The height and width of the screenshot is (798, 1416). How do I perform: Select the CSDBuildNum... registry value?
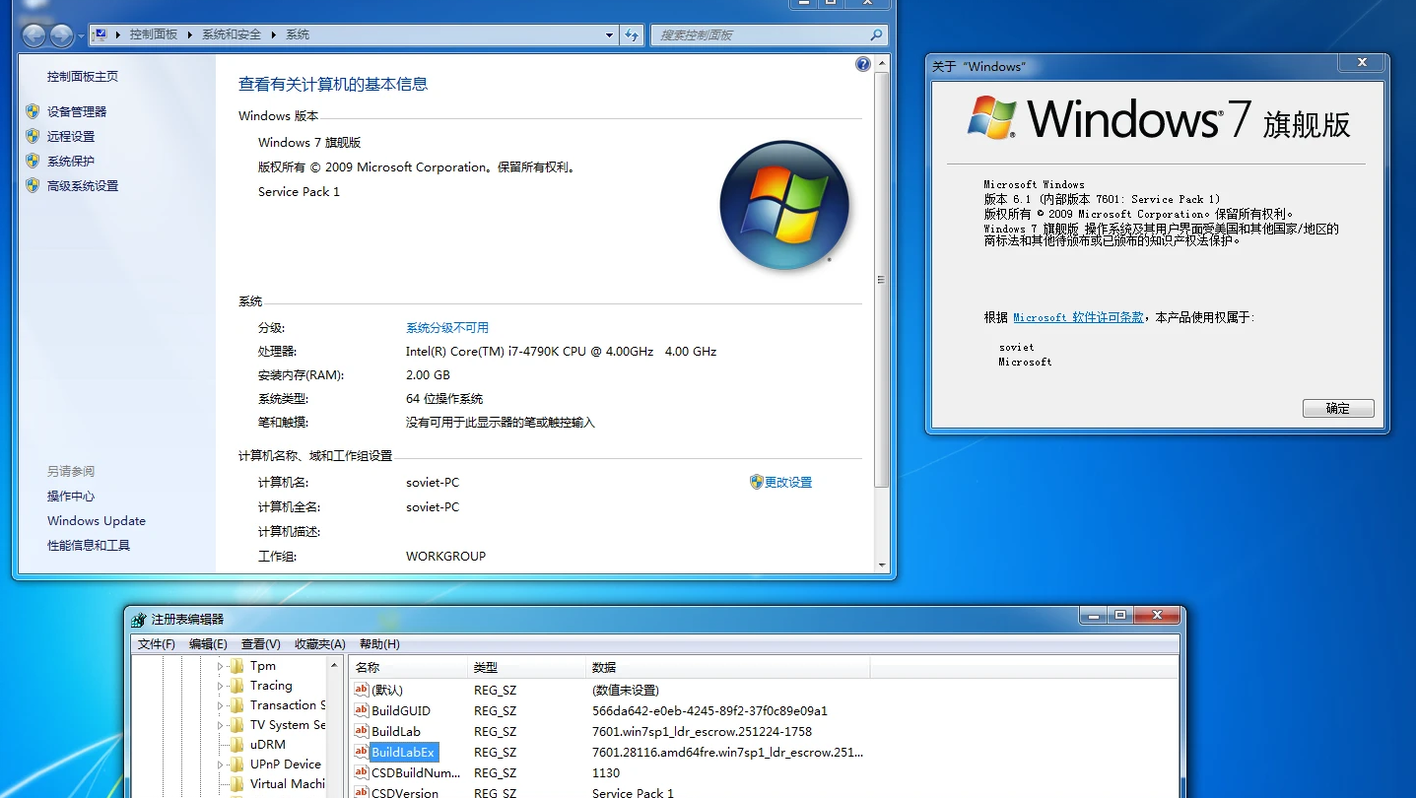tap(415, 773)
